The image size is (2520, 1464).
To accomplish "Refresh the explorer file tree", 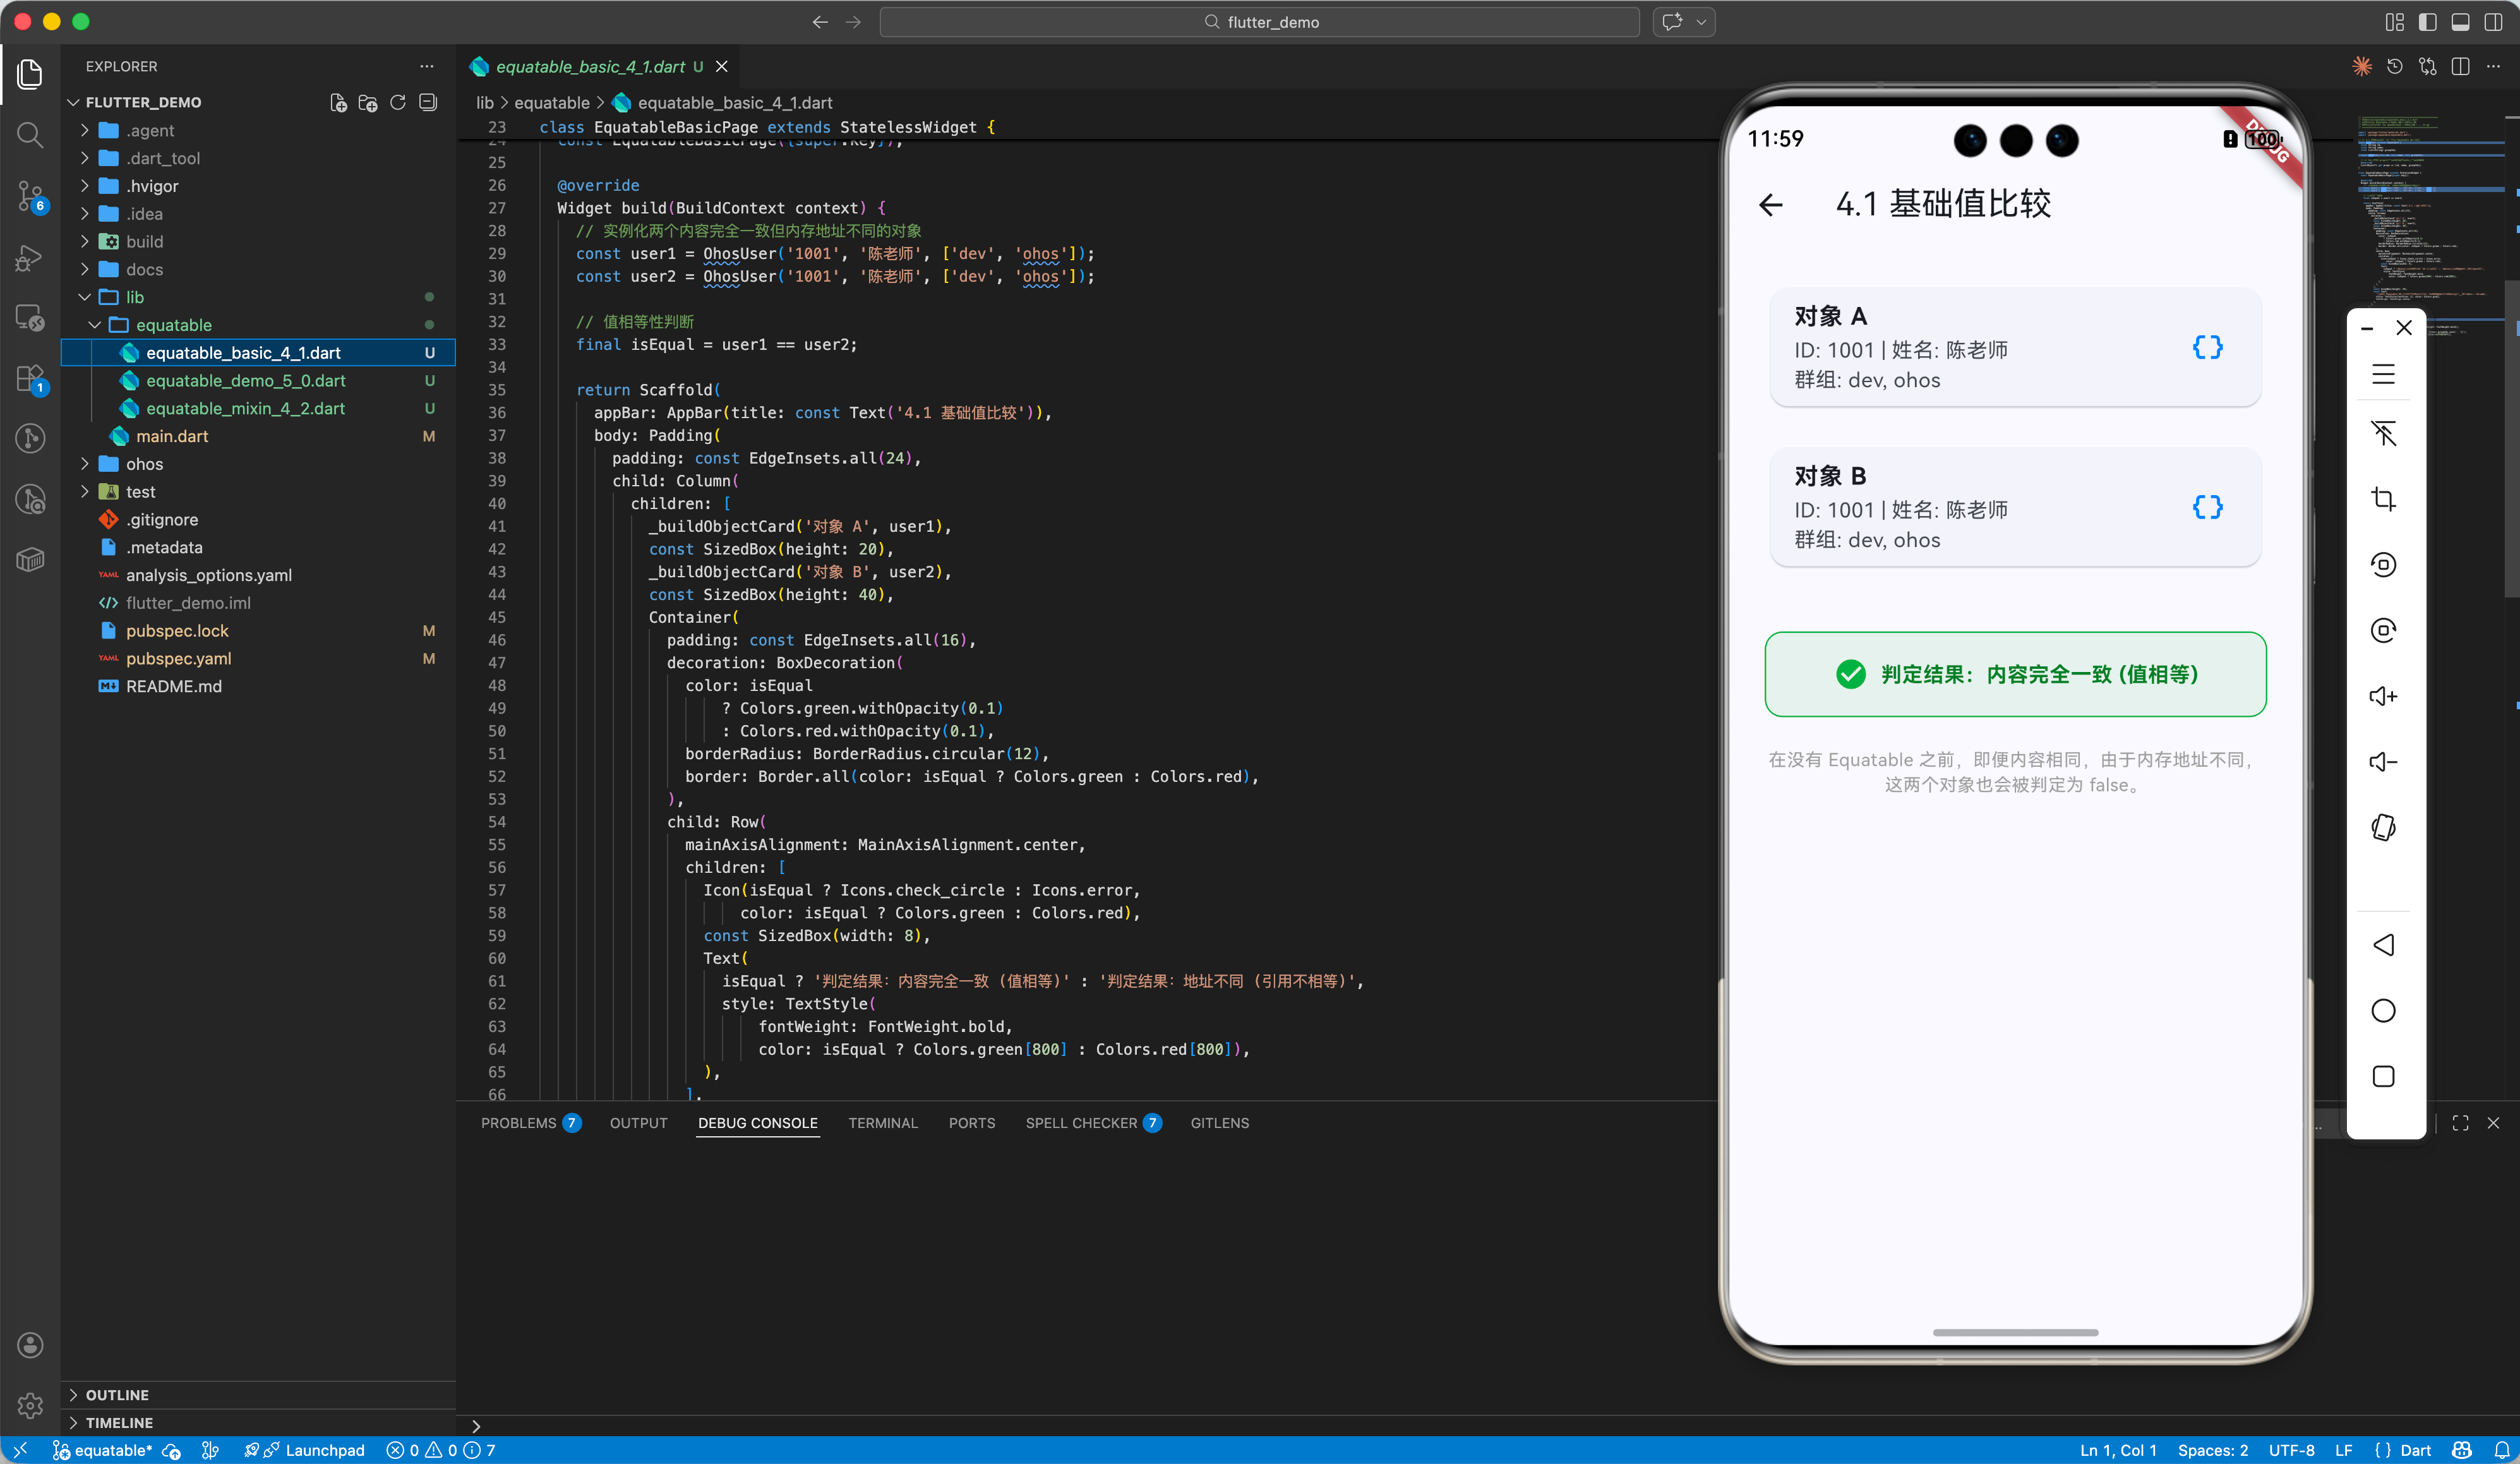I will coord(398,102).
